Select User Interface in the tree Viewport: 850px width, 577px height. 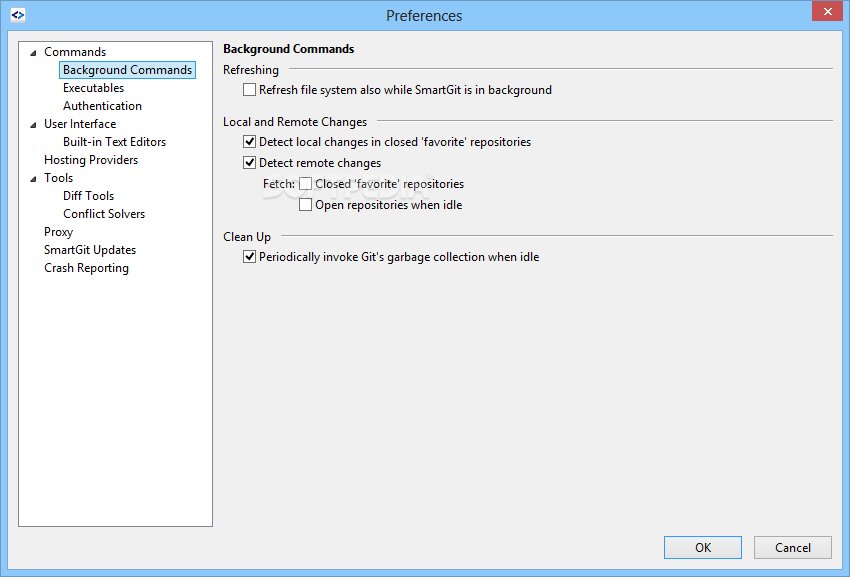[x=80, y=124]
